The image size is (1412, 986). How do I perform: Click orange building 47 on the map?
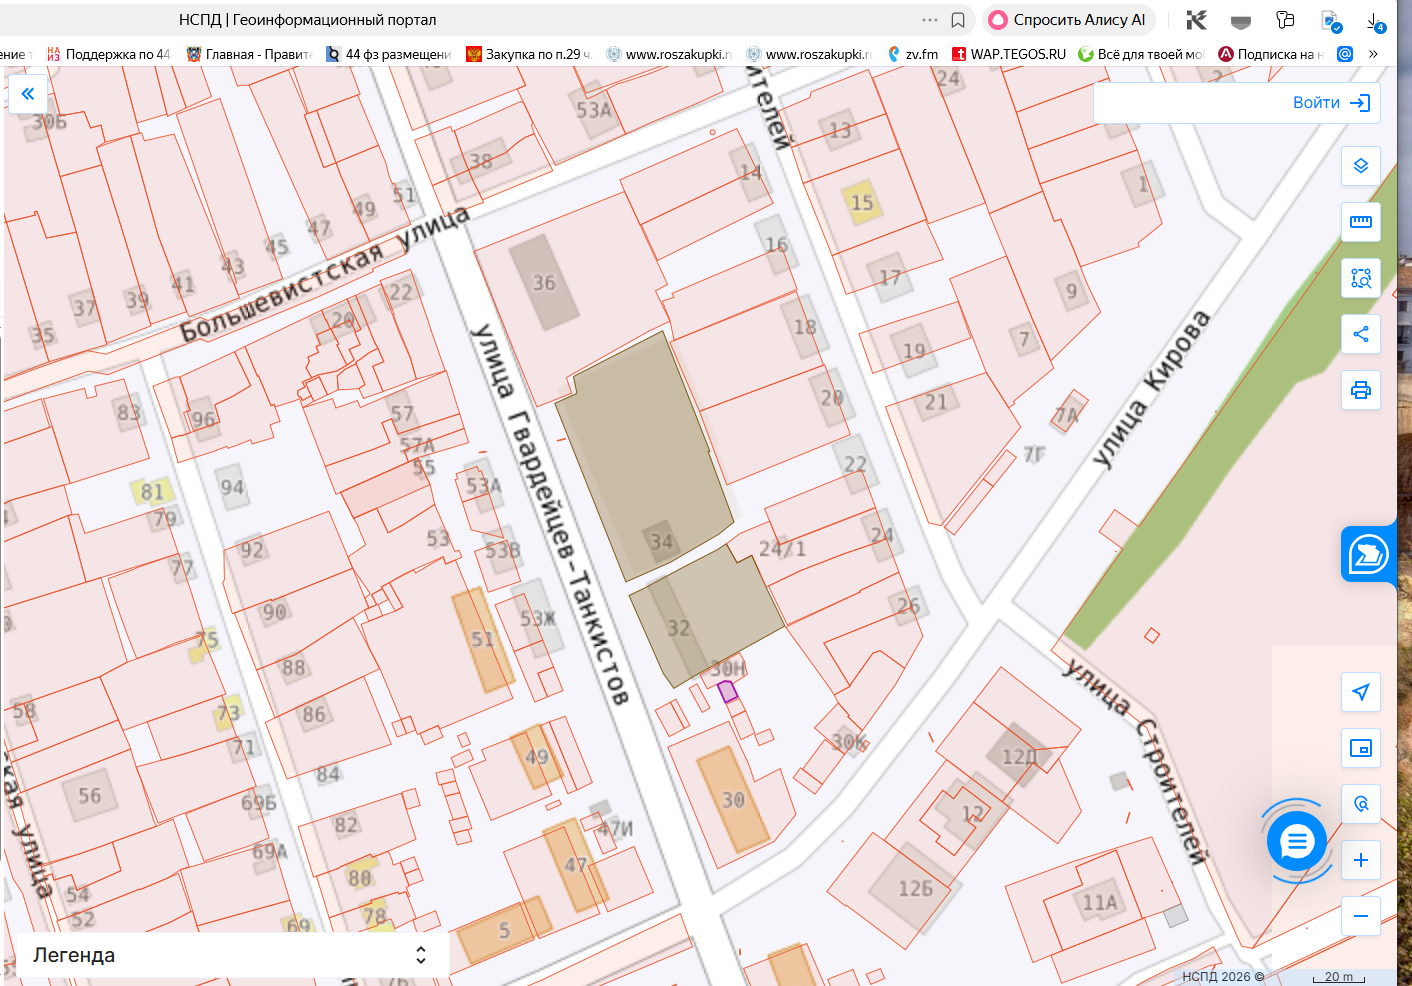click(576, 866)
